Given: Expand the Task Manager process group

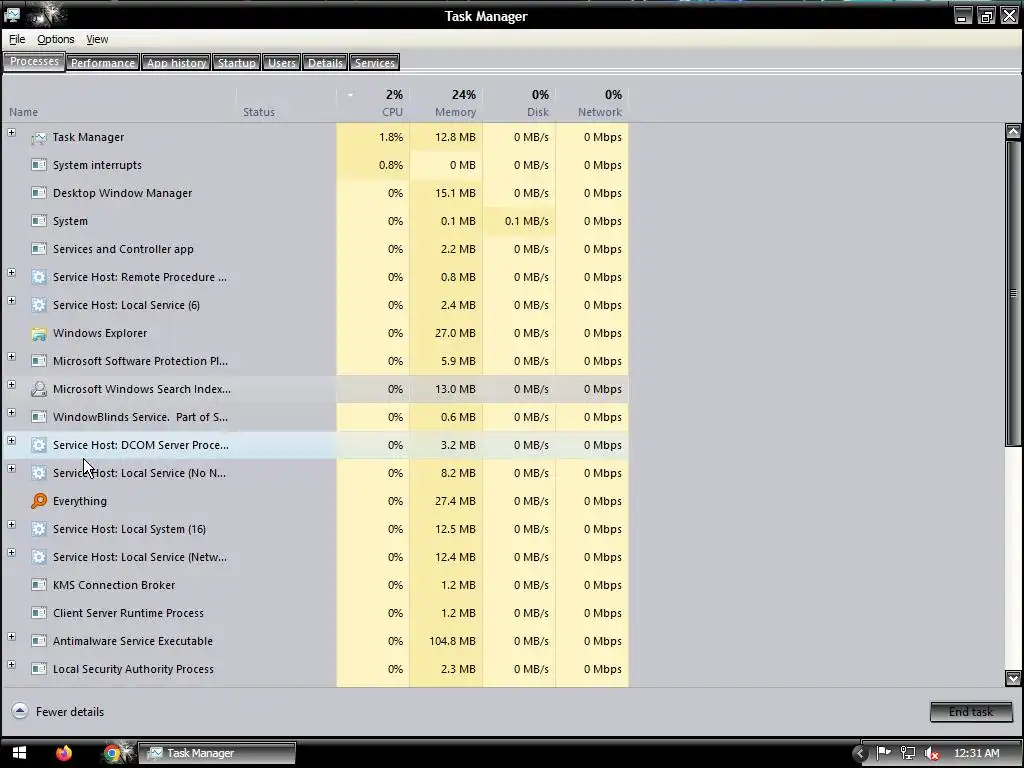Looking at the screenshot, I should click(x=11, y=133).
